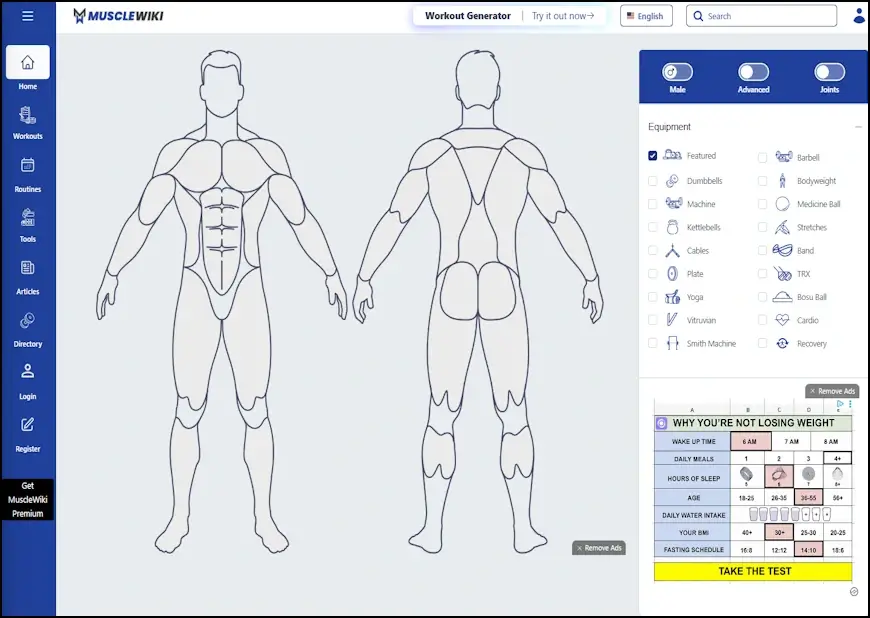Screen dimensions: 870x618
Task: Turn on the Joints toggle
Action: tap(829, 72)
